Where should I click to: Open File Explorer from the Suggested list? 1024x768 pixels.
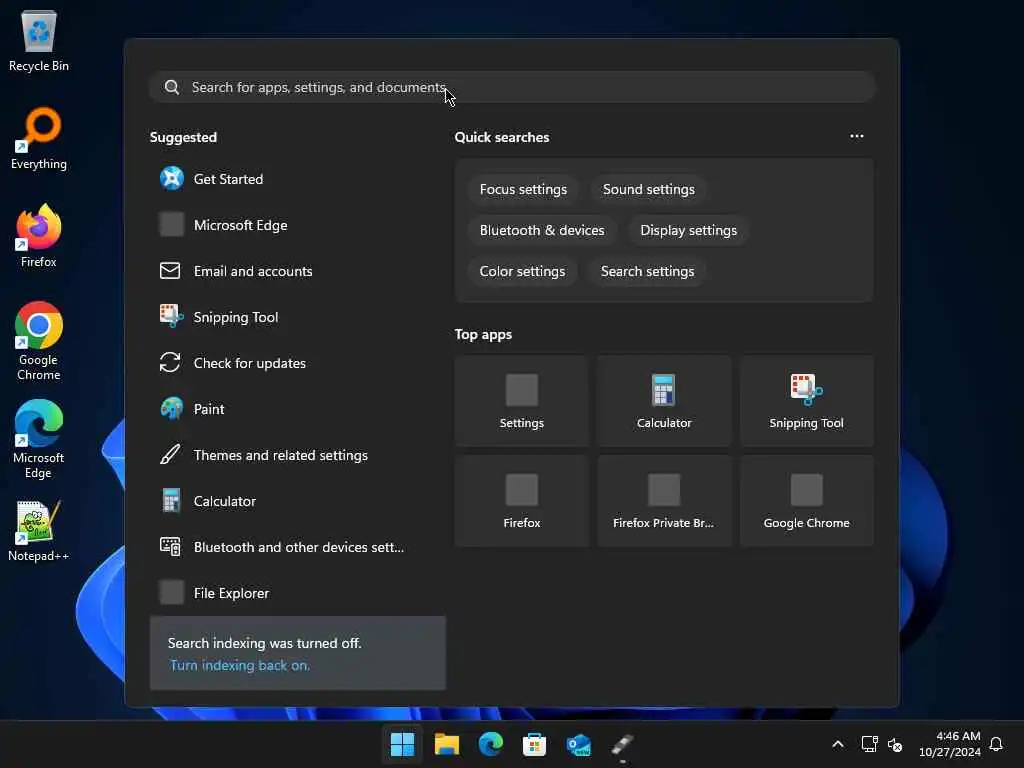pyautogui.click(x=297, y=593)
